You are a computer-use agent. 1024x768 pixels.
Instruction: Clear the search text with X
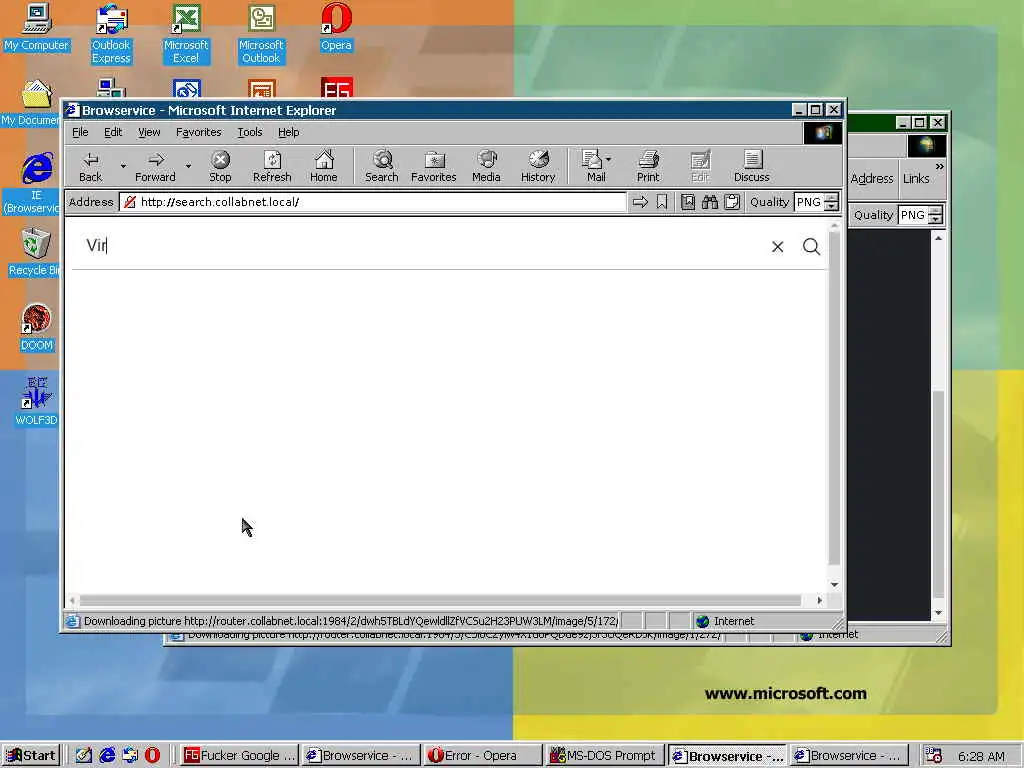(x=777, y=246)
